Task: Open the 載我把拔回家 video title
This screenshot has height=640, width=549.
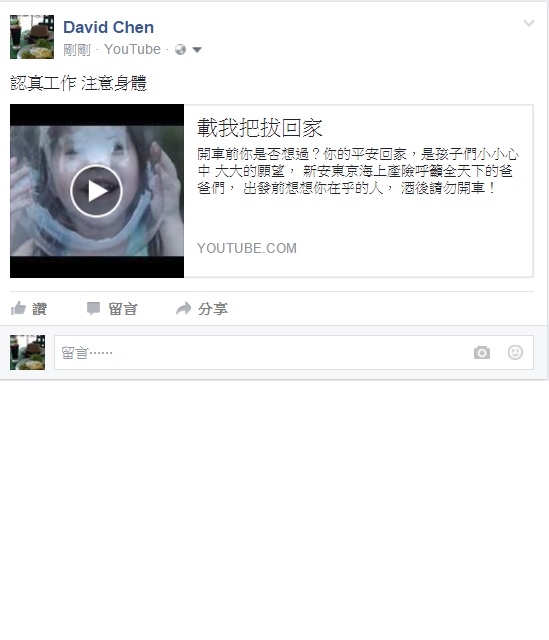Action: coord(260,128)
